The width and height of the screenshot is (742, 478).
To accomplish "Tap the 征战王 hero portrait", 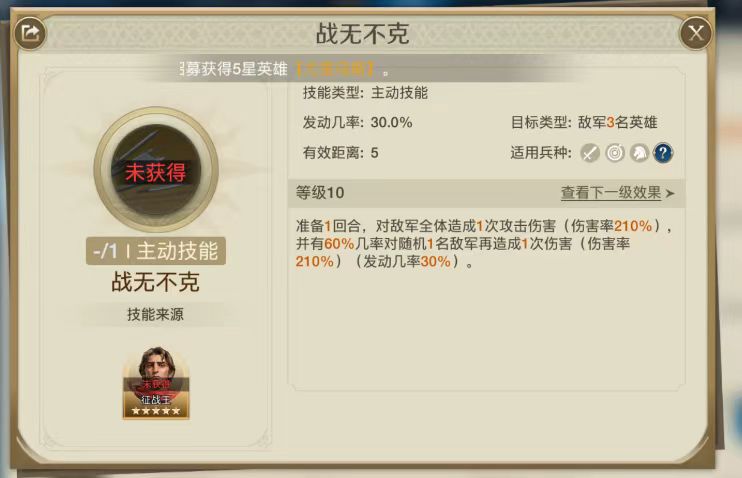I will coord(156,383).
